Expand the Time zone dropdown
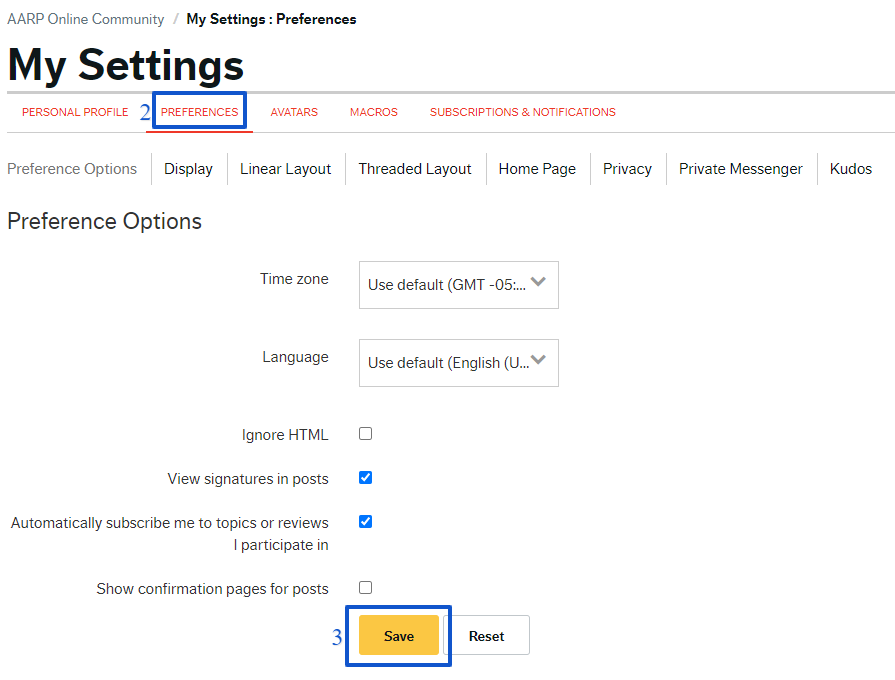This screenshot has width=895, height=680. tap(458, 284)
